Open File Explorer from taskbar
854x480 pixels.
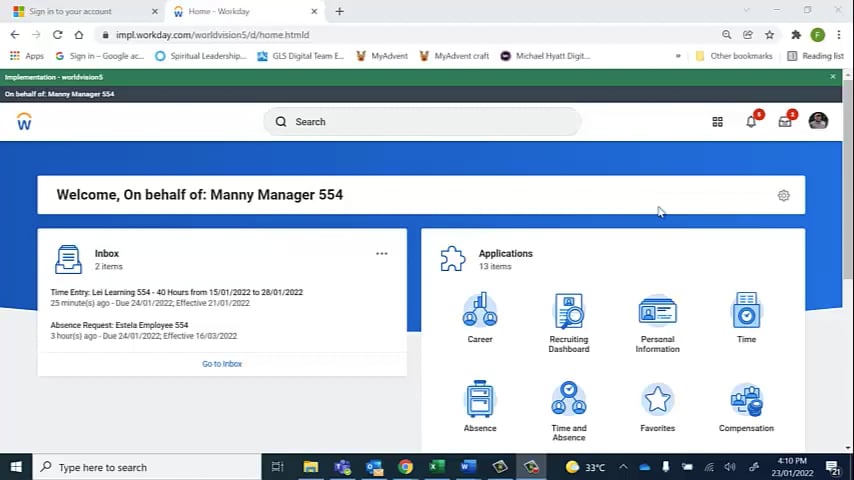point(310,467)
